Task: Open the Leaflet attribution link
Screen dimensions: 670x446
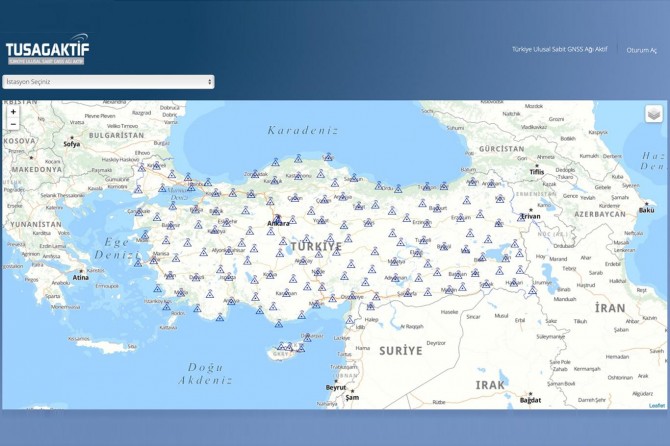Action: [656, 405]
